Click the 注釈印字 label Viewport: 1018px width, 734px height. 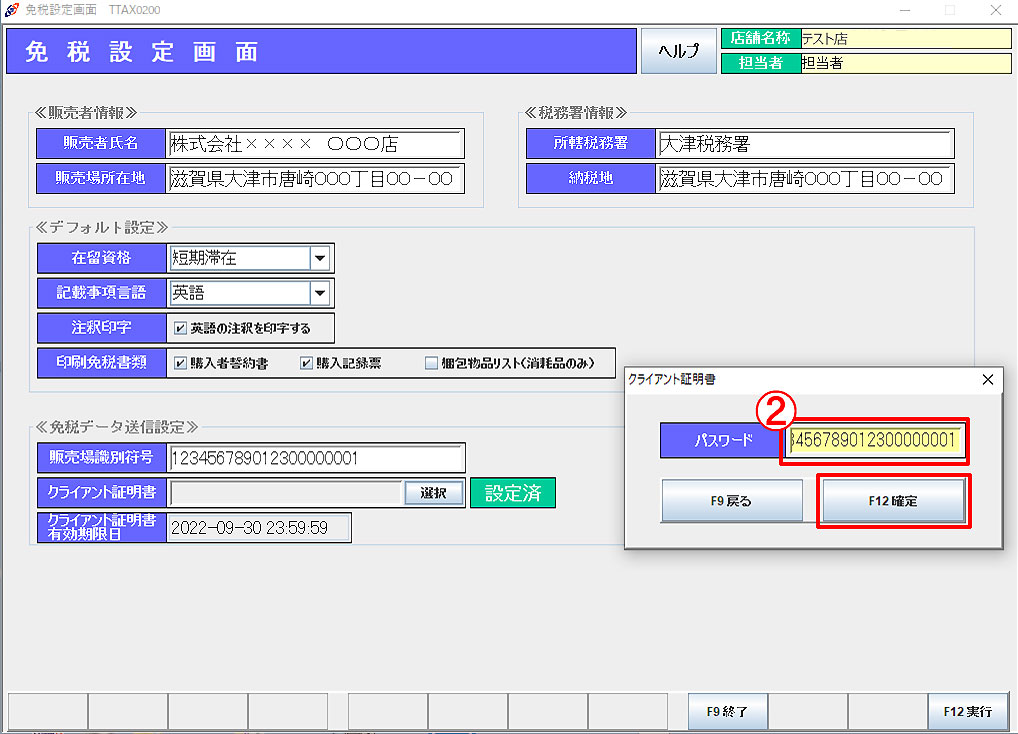[102, 328]
